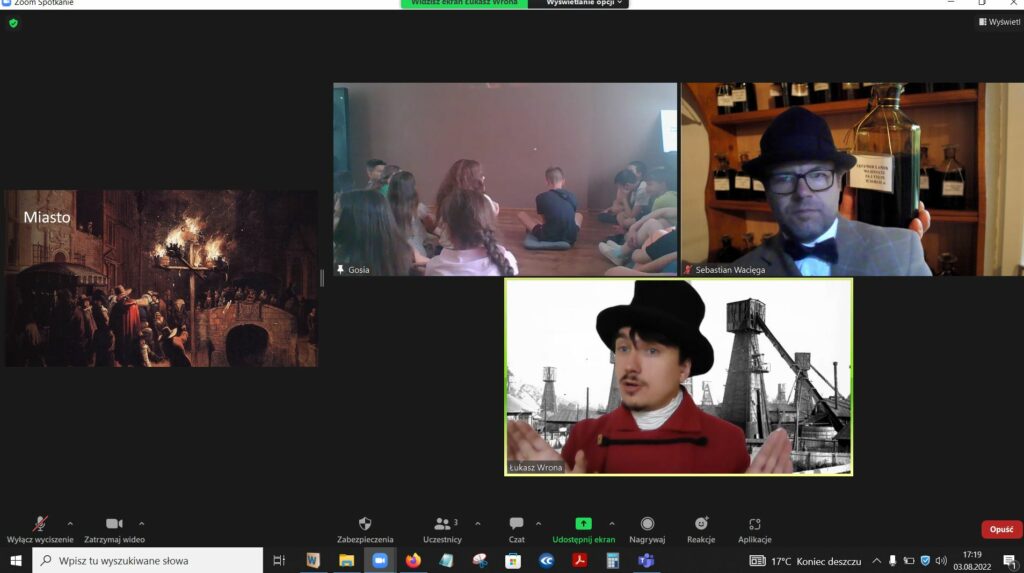This screenshot has height=573, width=1024.
Task: Click the green Udostępnij ekran icon
Action: pos(583,523)
